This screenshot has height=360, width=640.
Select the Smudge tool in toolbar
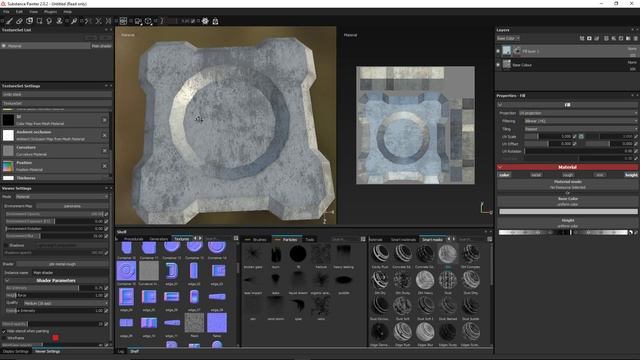49,21
